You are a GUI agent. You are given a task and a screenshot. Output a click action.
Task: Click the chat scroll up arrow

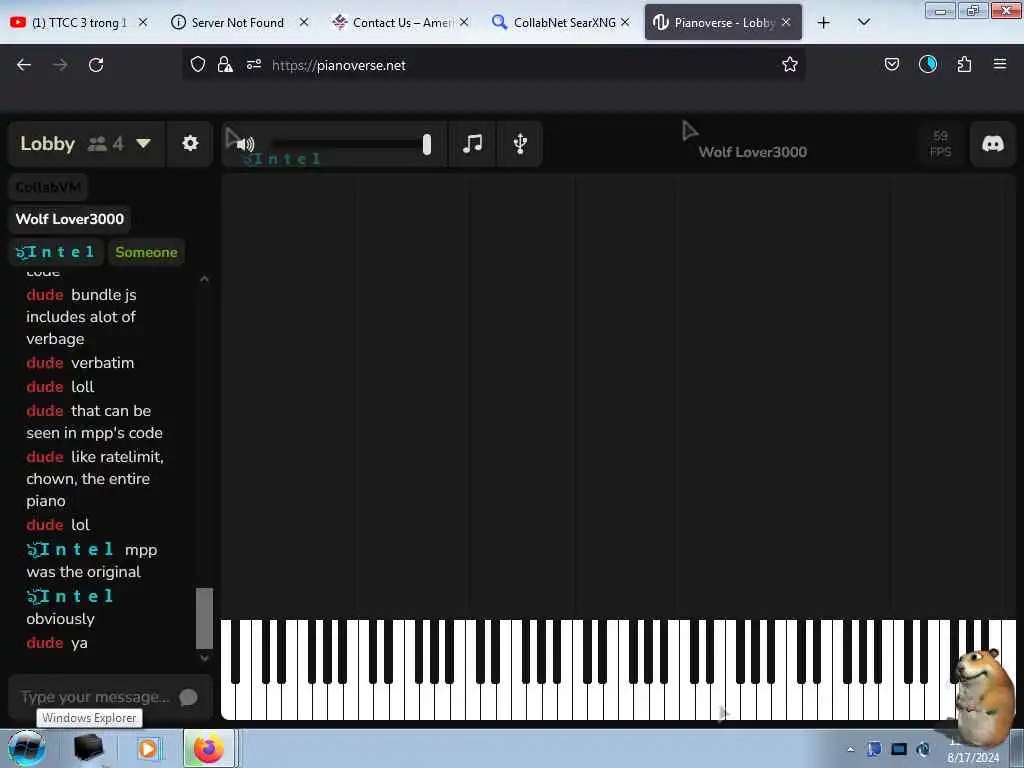point(204,279)
